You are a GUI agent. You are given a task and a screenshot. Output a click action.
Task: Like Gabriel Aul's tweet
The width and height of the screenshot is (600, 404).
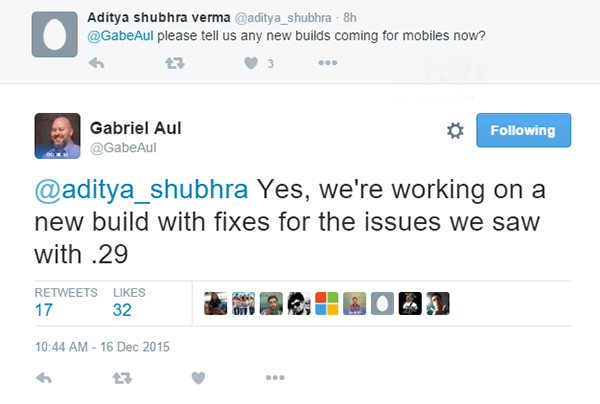[198, 378]
